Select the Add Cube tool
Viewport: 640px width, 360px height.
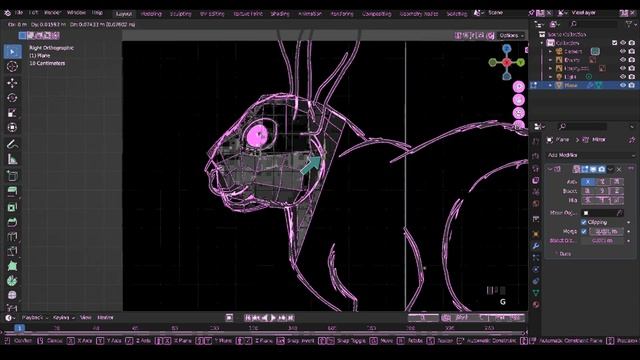(12, 176)
